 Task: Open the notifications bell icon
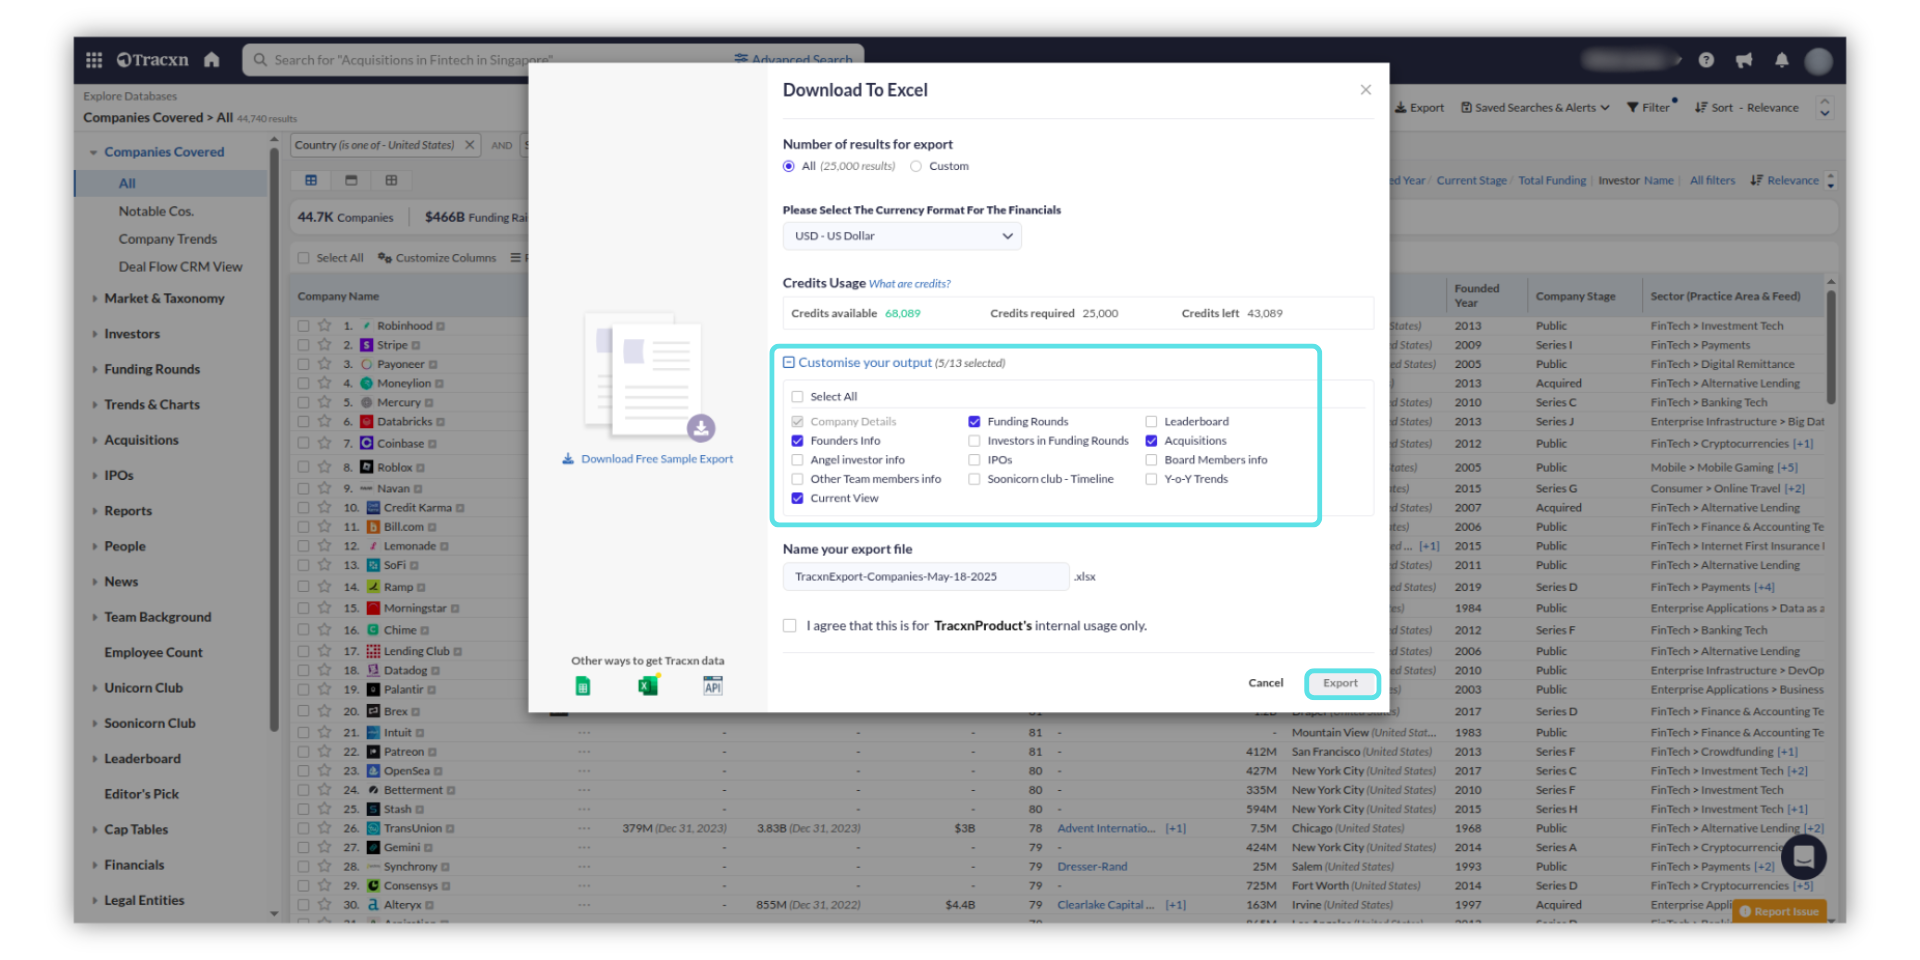pos(1781,60)
